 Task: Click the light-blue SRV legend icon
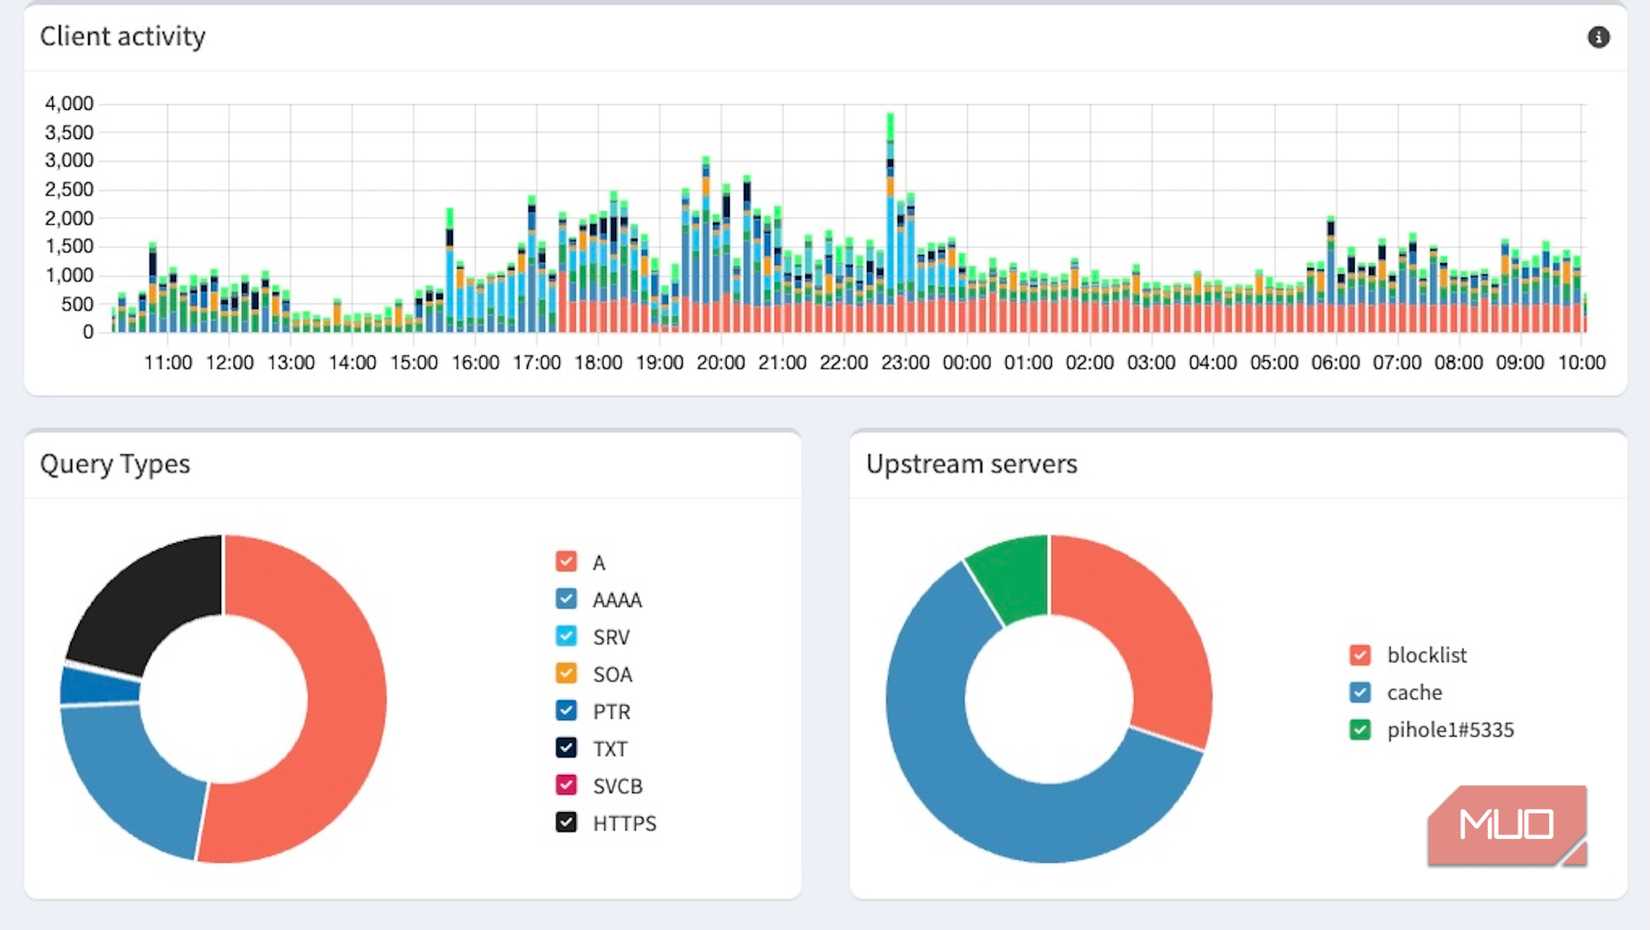(566, 636)
